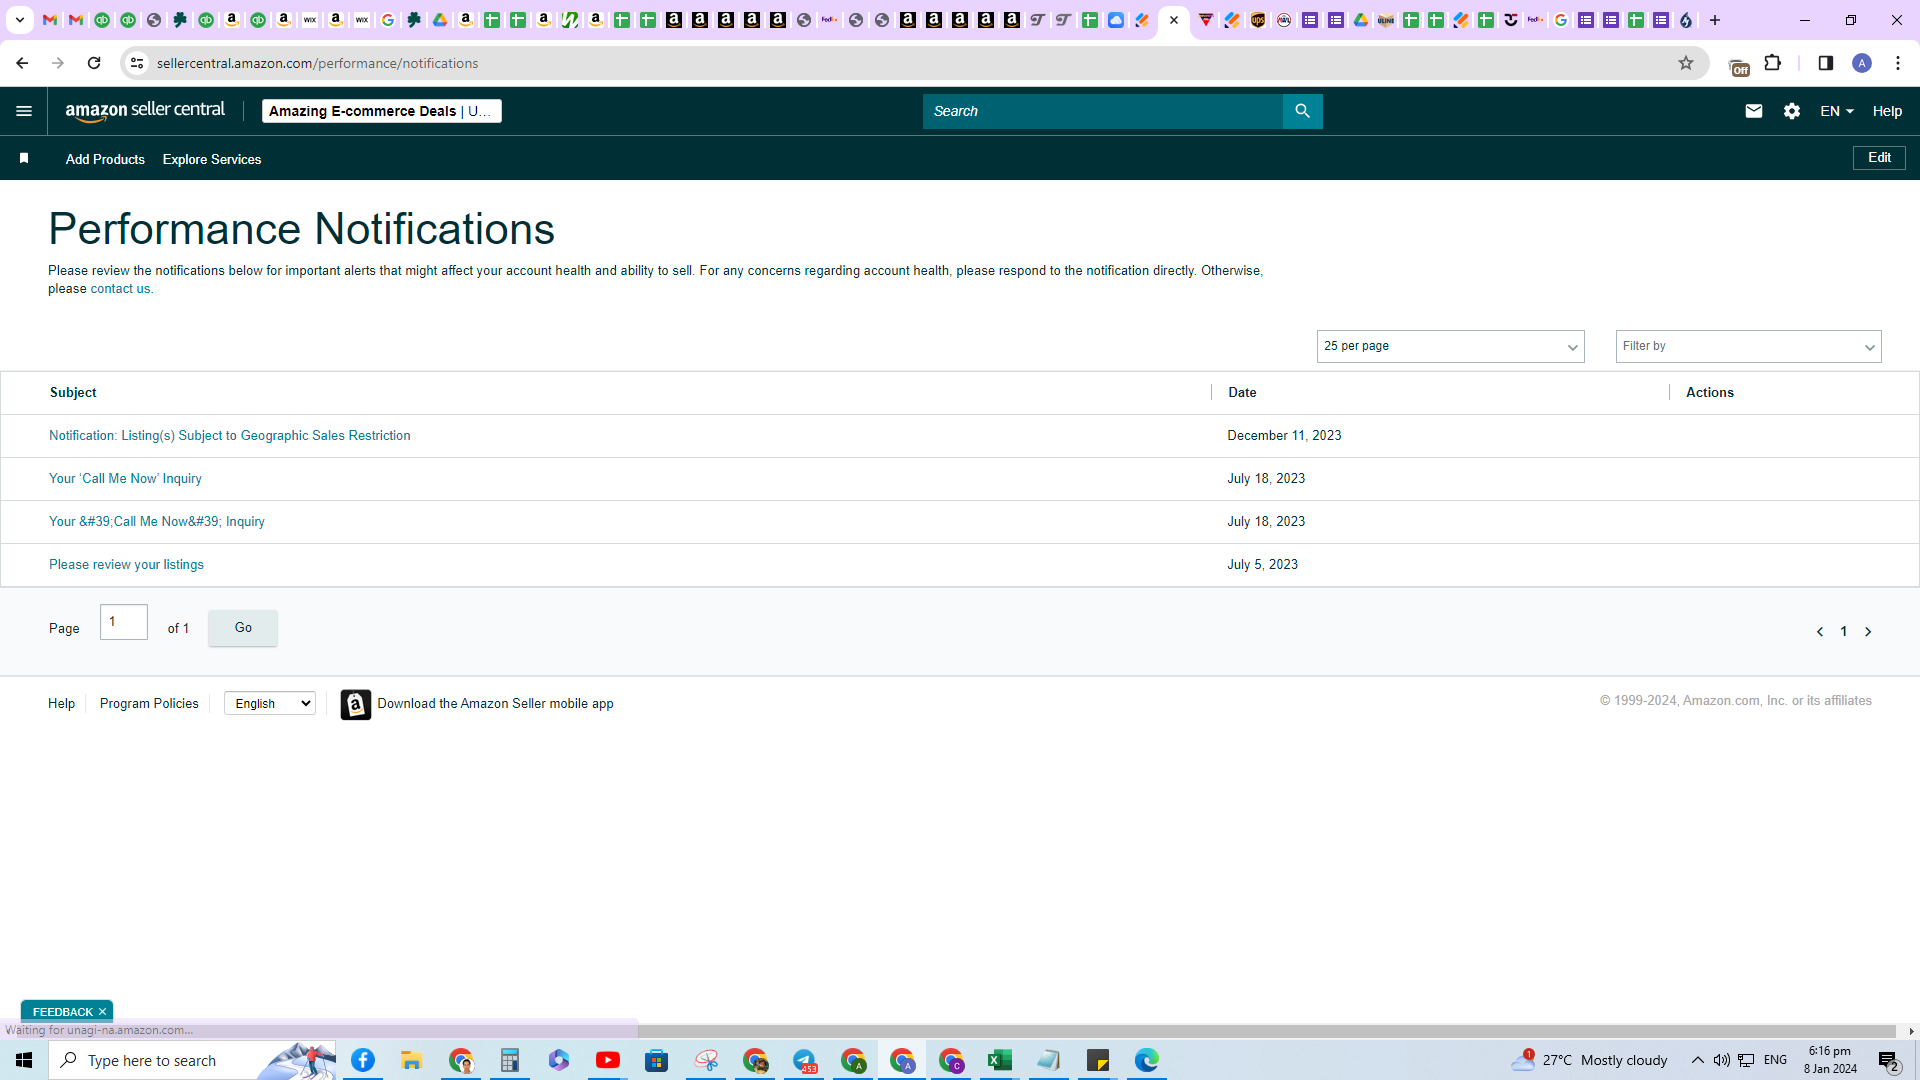
Task: Open Program Policies footer link
Action: 149,704
